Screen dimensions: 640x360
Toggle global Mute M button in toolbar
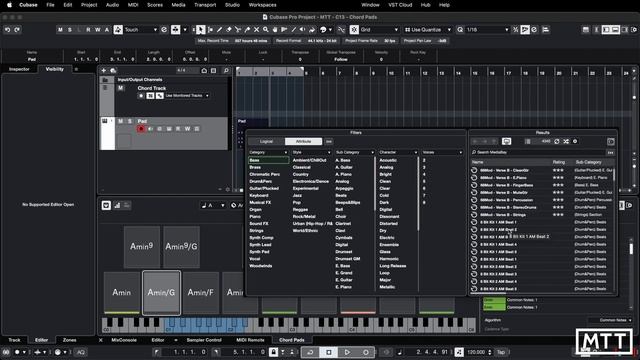point(60,30)
